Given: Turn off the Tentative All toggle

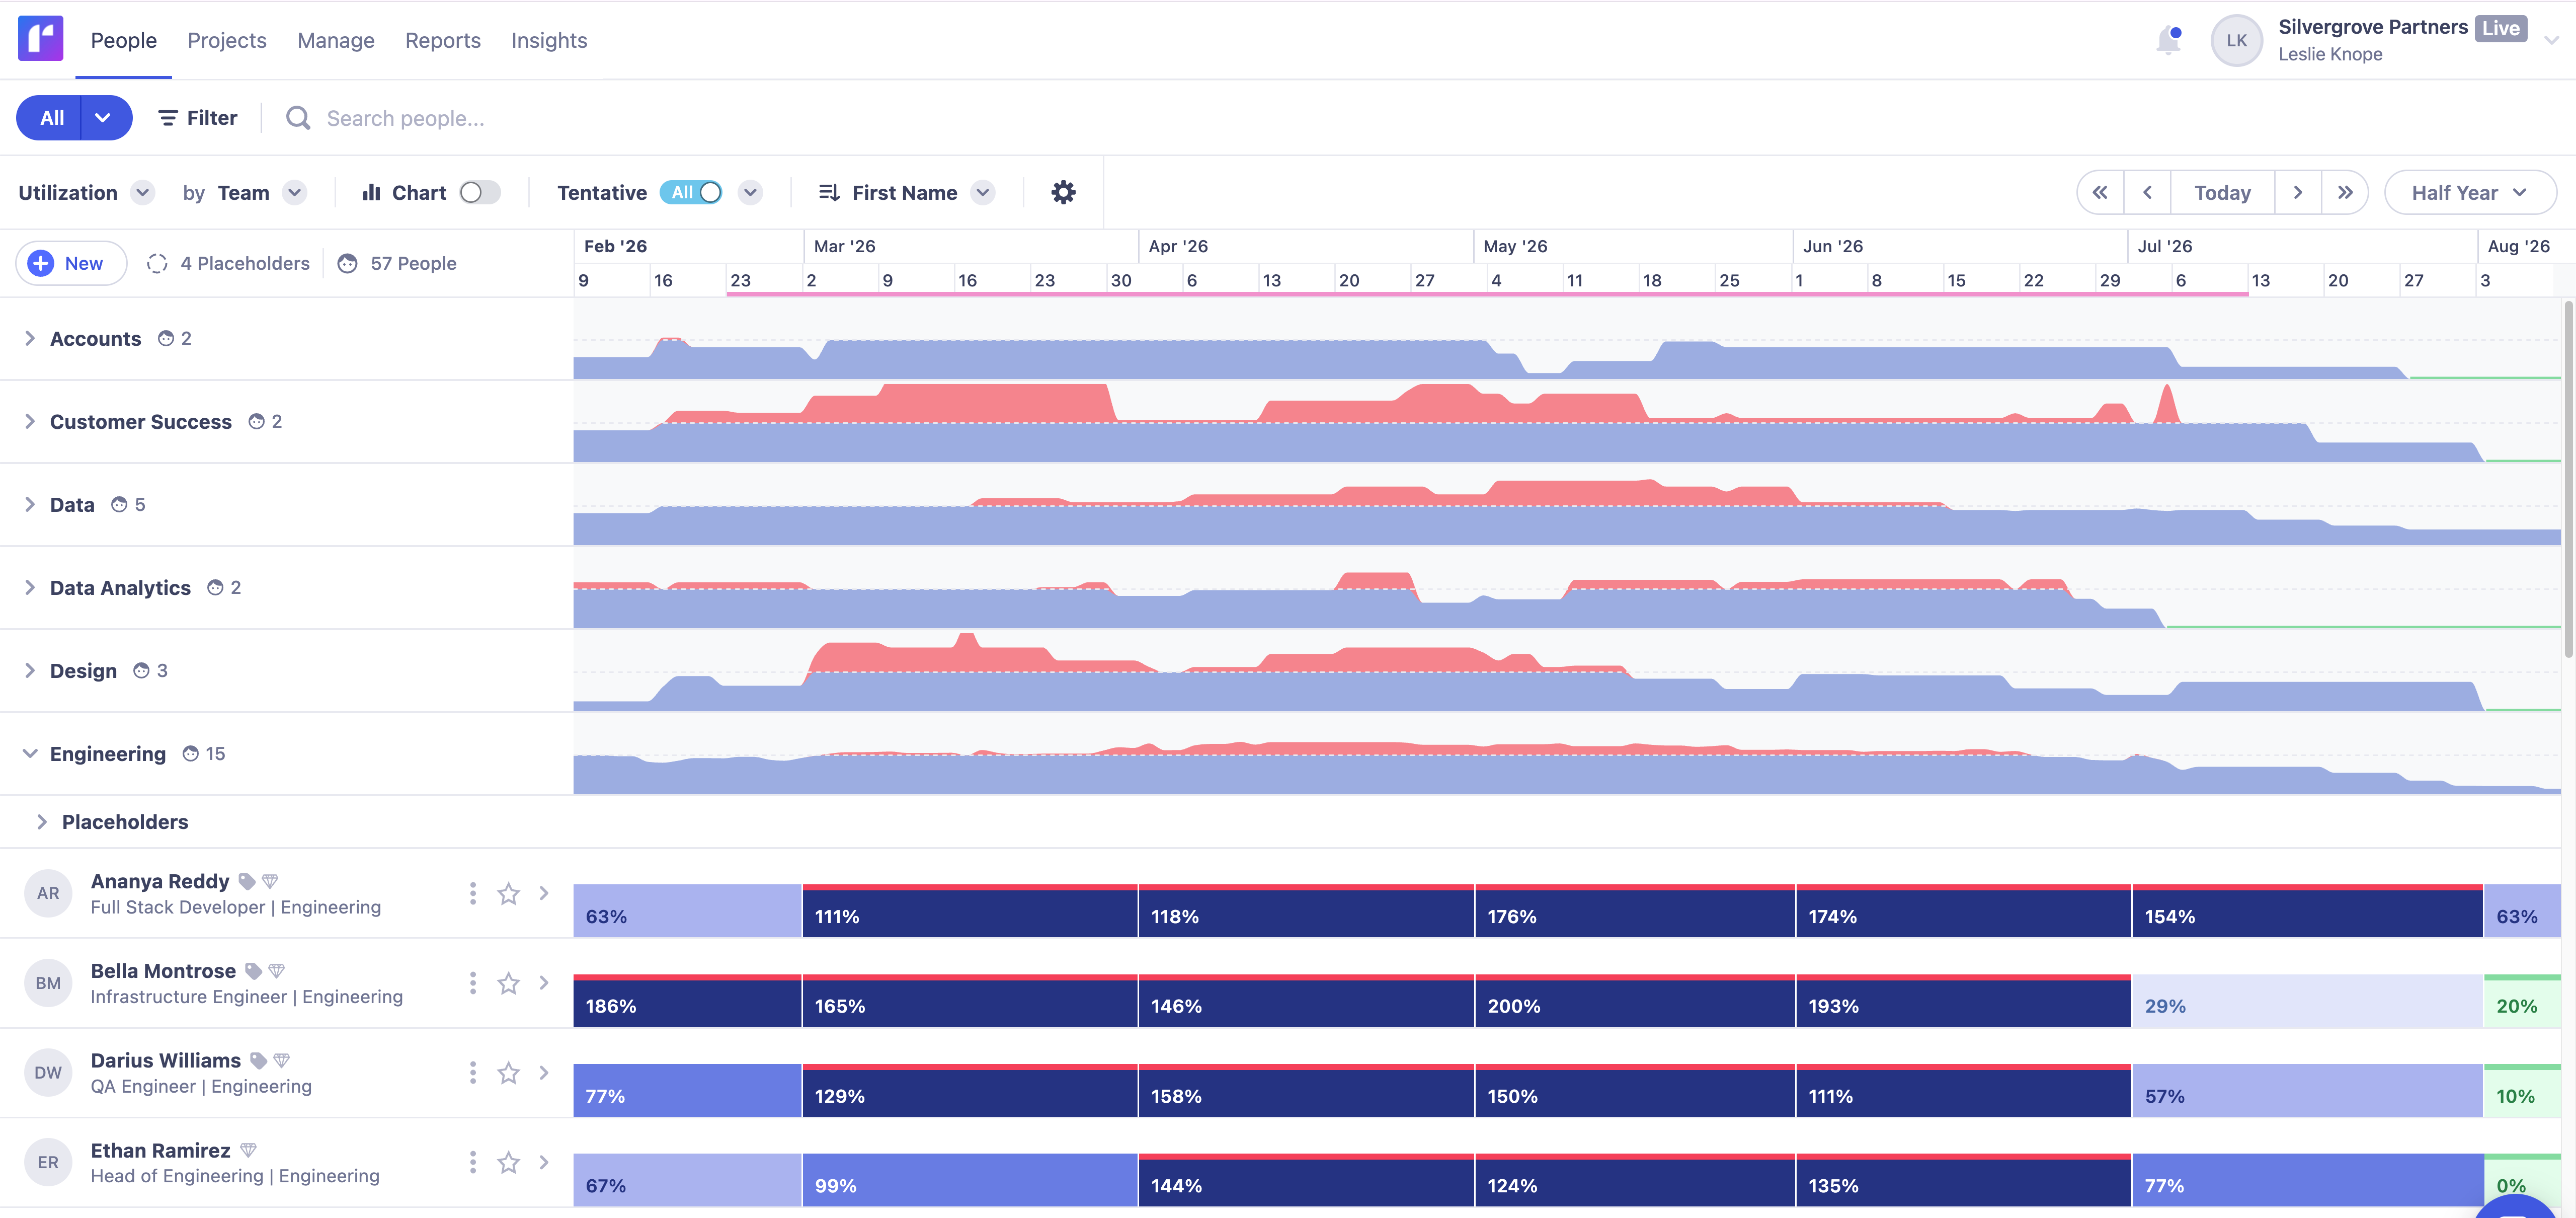Looking at the screenshot, I should [x=692, y=192].
